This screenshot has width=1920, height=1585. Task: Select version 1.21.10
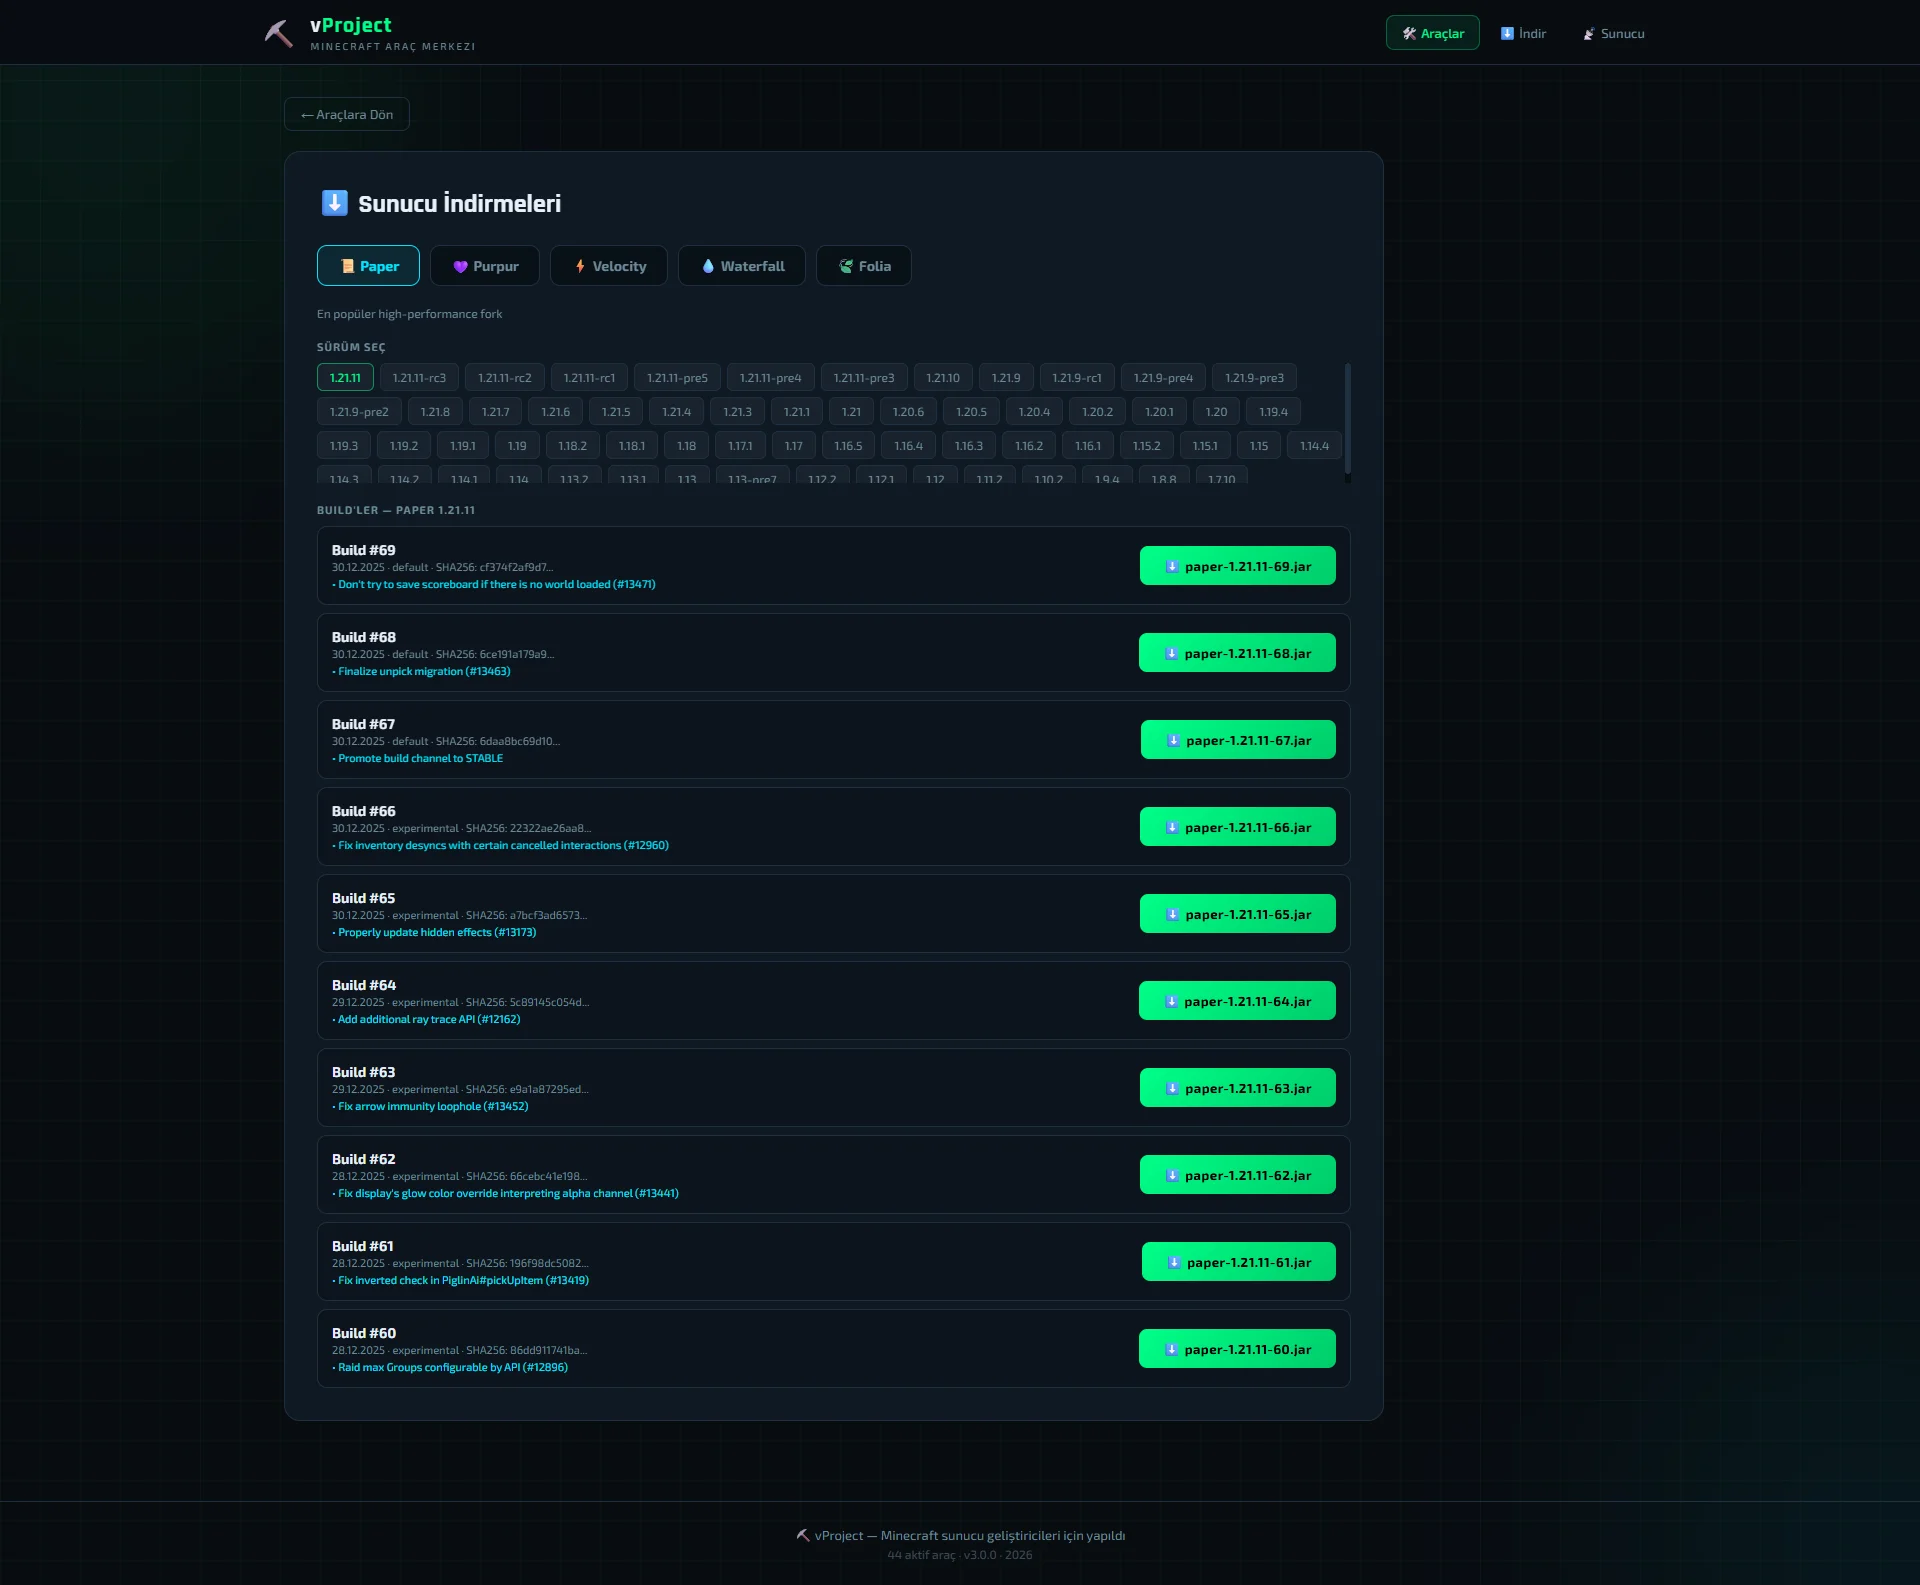coord(942,378)
